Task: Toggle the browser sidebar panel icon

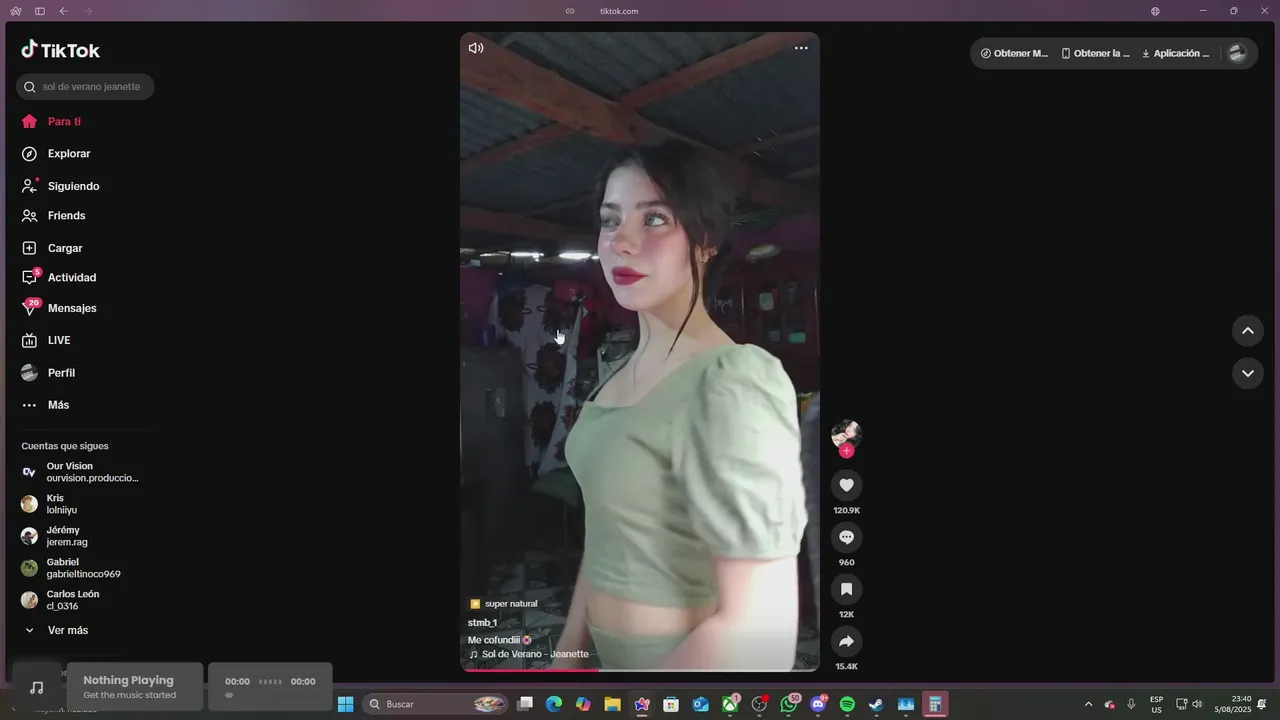Action: [x=40, y=11]
